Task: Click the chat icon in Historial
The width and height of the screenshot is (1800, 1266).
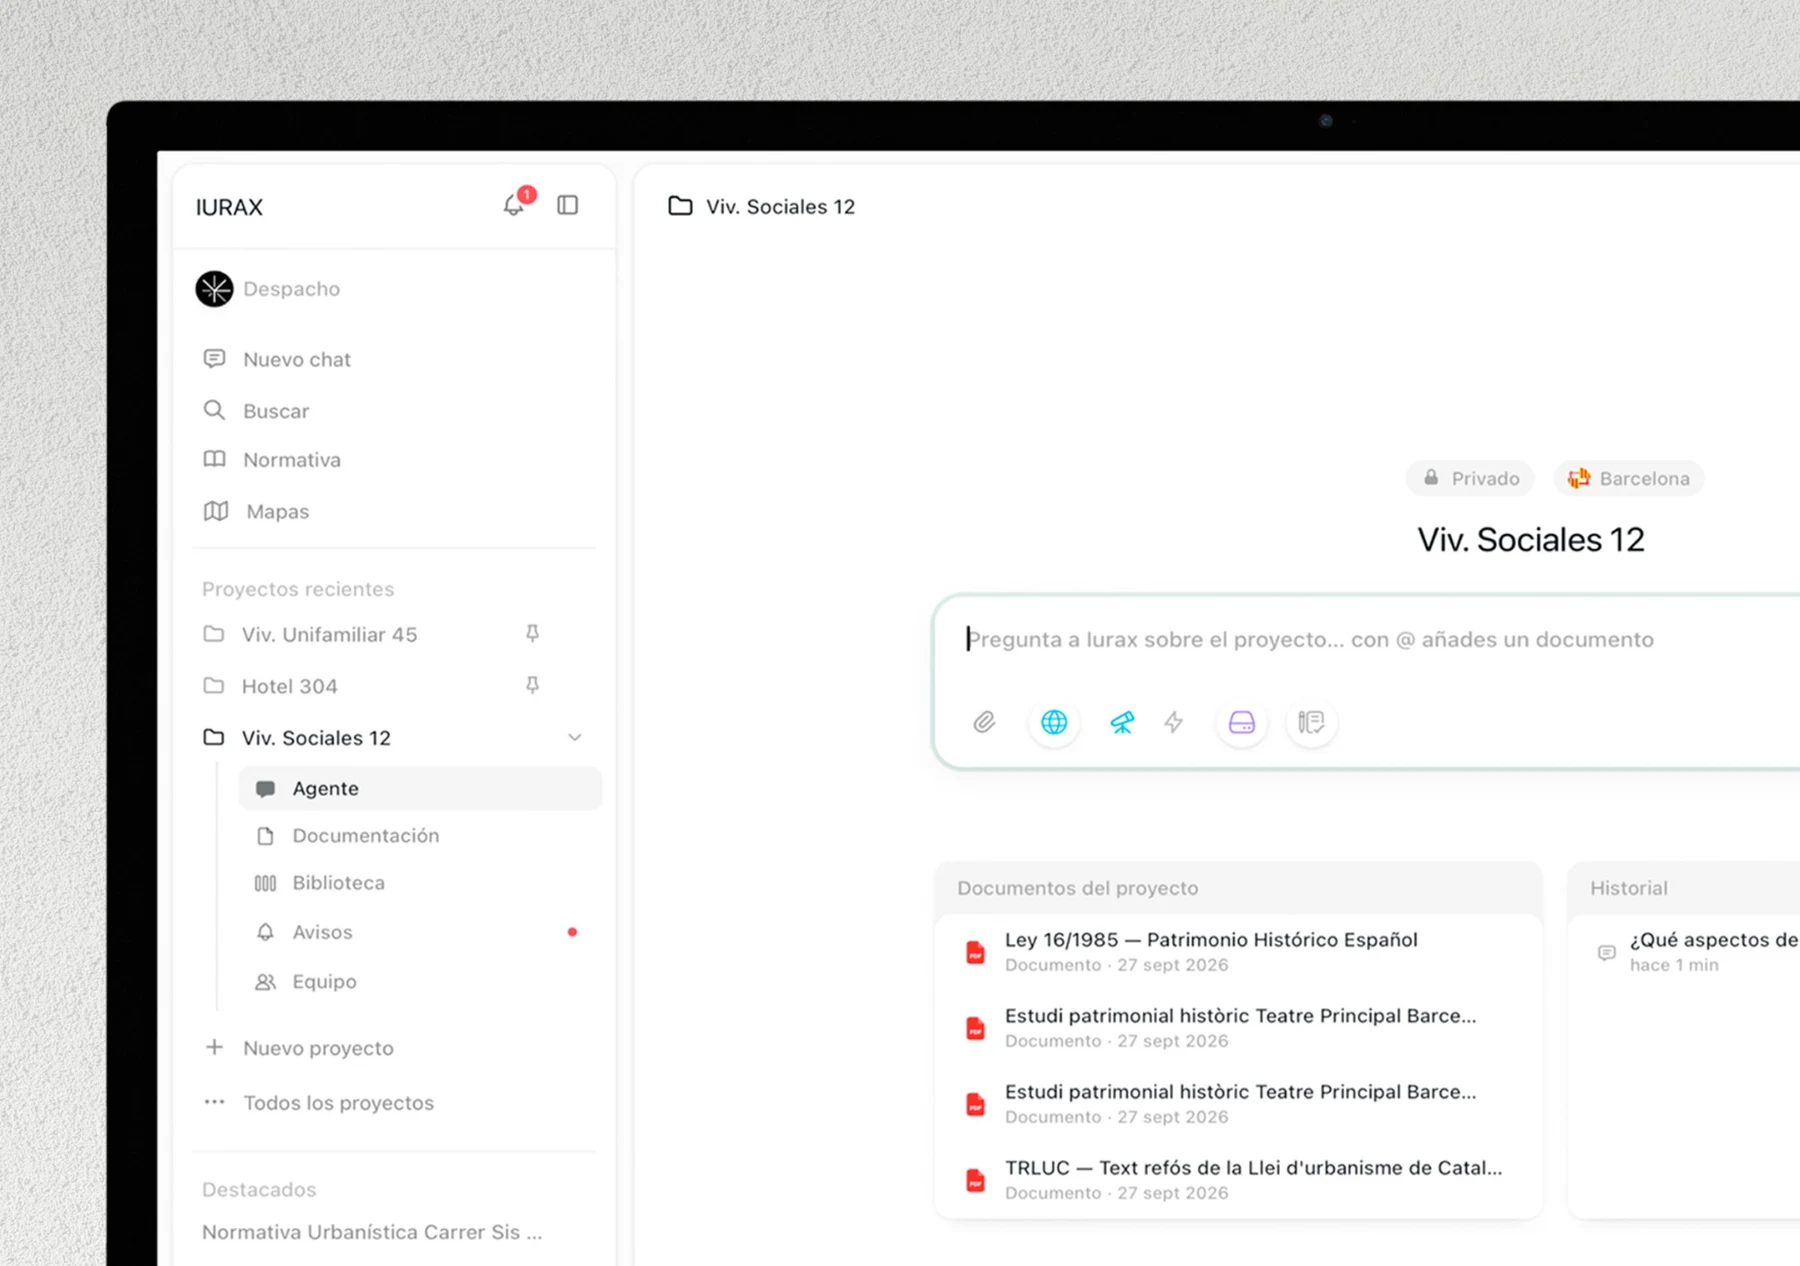Action: 1607,953
